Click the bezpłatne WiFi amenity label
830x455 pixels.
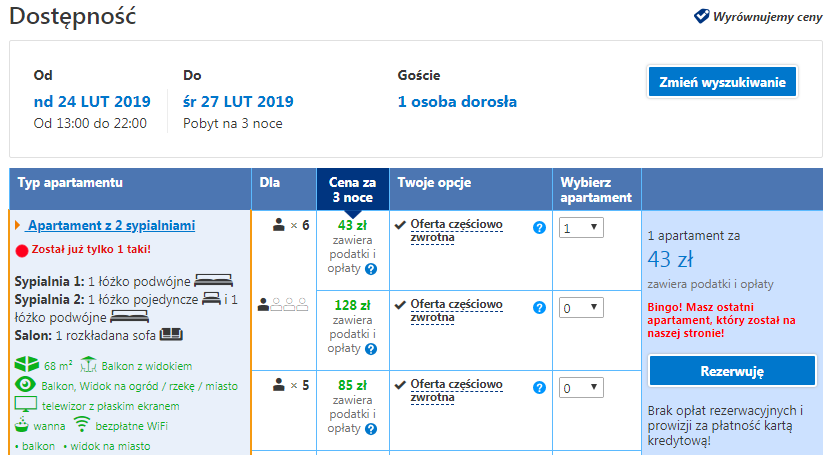[131, 426]
